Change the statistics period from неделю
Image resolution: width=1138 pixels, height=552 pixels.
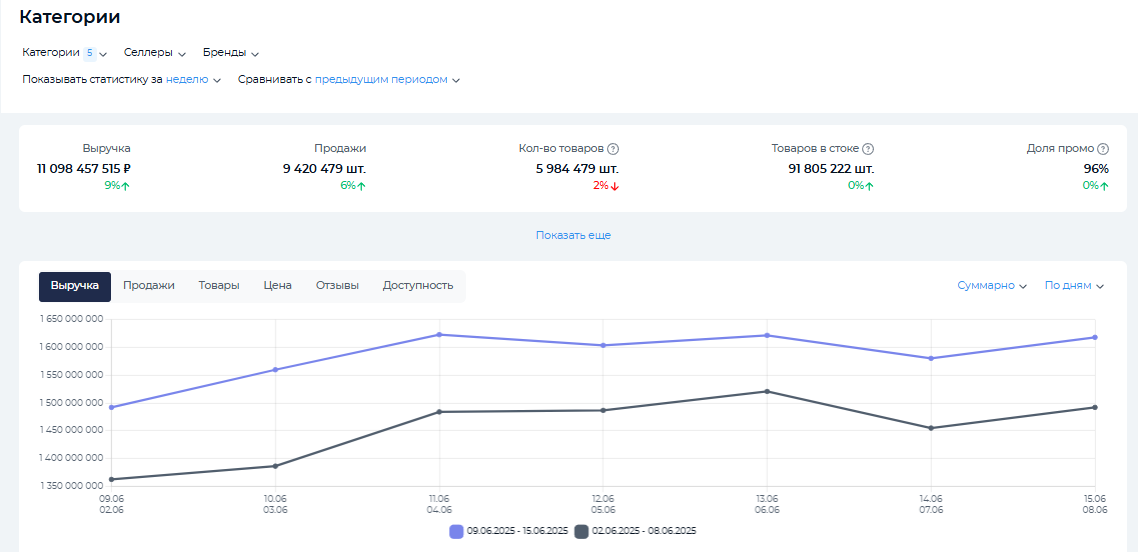193,80
